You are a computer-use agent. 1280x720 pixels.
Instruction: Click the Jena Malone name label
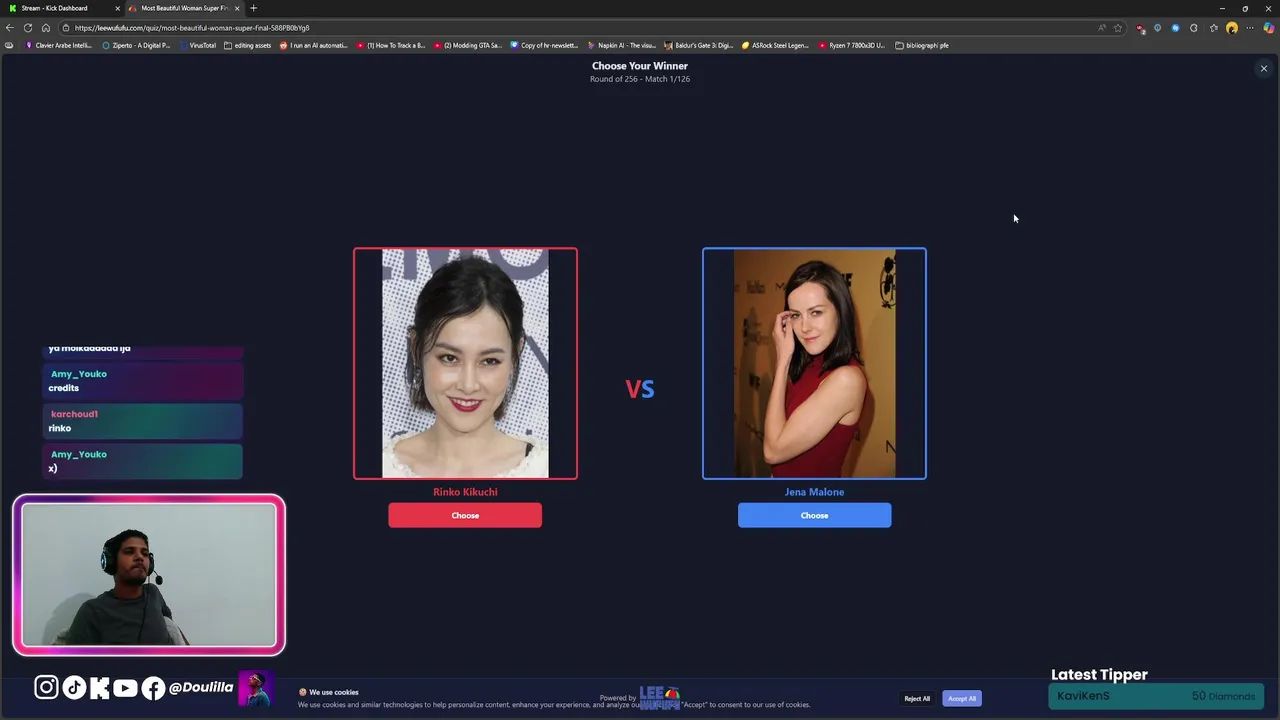pyautogui.click(x=814, y=492)
